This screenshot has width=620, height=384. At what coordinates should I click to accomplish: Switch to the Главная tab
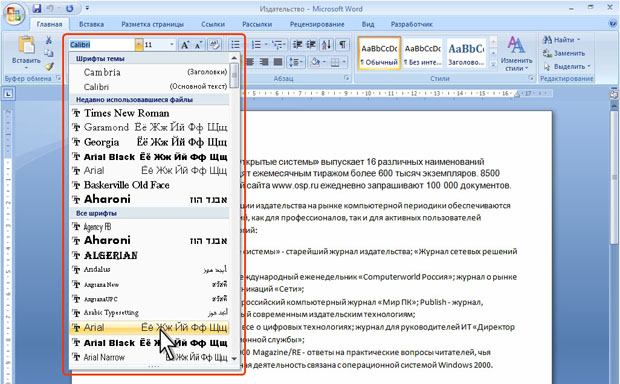click(49, 24)
